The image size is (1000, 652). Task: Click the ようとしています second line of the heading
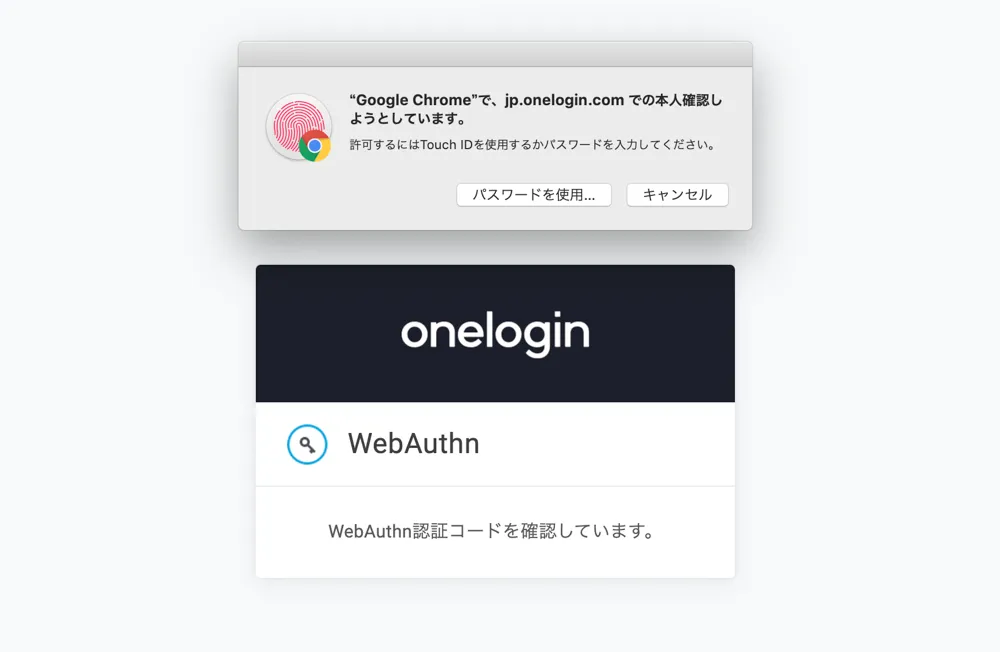(x=408, y=119)
